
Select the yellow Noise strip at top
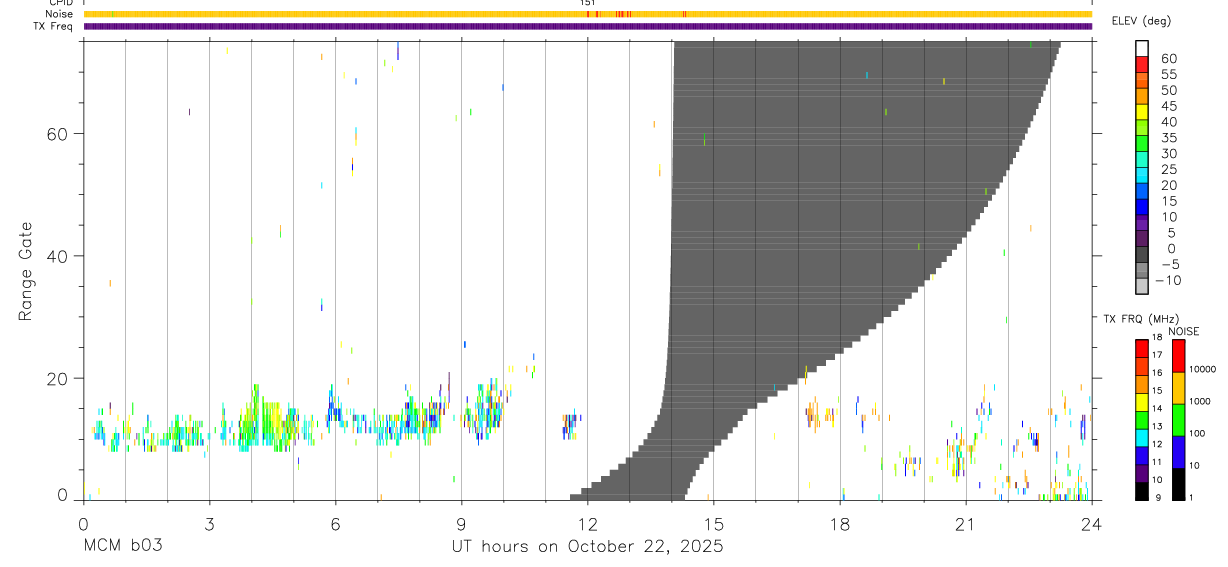point(587,14)
